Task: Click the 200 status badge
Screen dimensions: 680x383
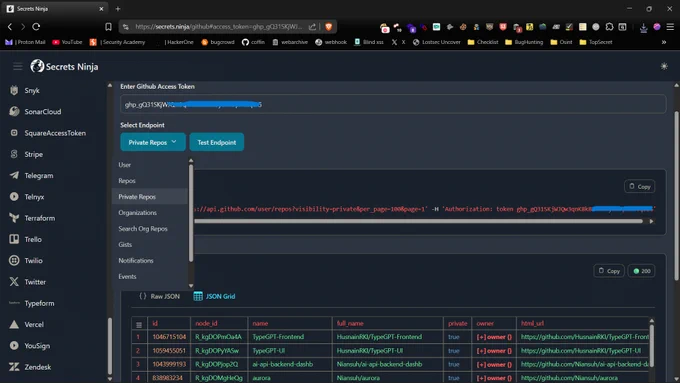Action: (641, 271)
